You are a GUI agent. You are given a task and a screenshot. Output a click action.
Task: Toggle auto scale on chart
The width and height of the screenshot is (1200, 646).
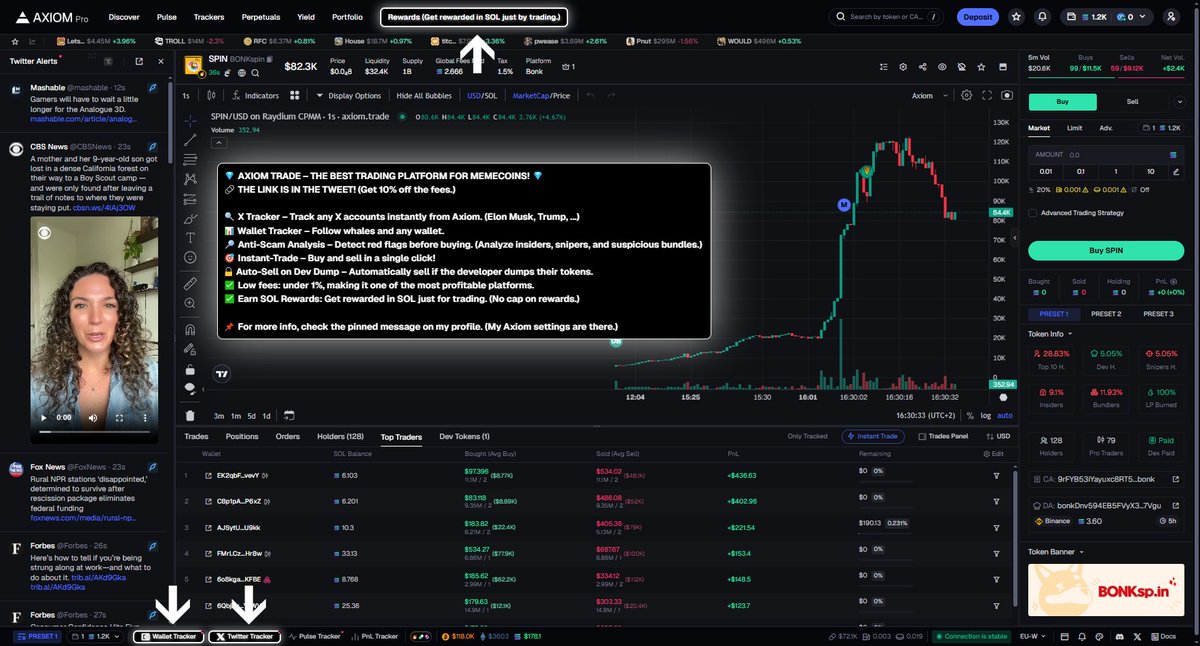click(x=1005, y=415)
